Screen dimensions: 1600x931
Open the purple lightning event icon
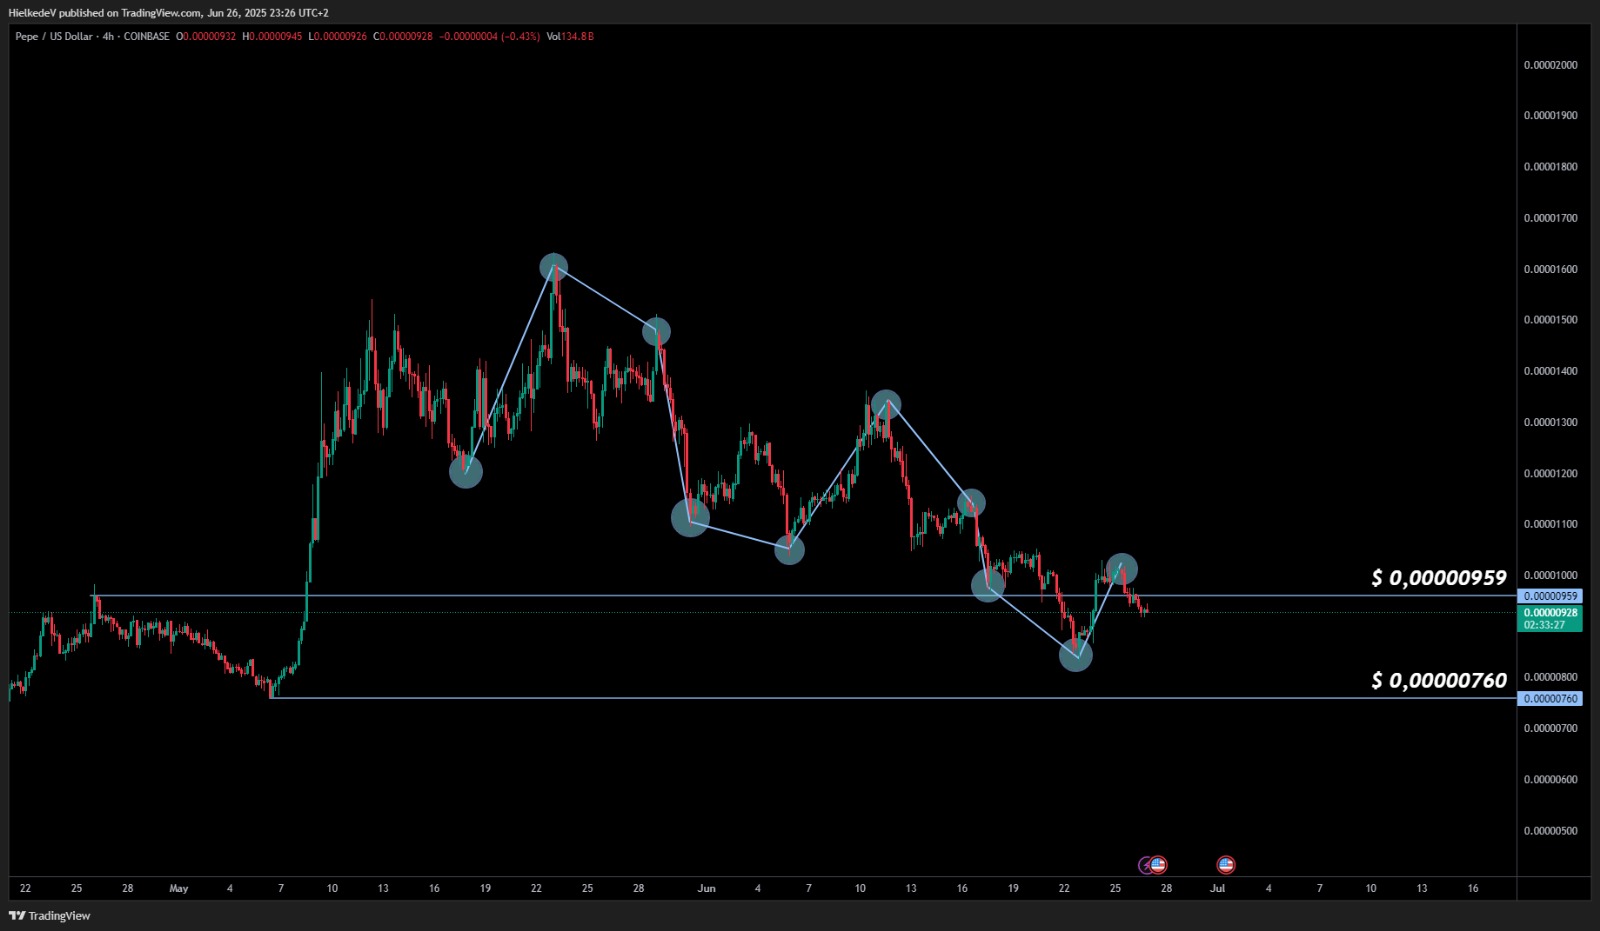pos(1146,865)
